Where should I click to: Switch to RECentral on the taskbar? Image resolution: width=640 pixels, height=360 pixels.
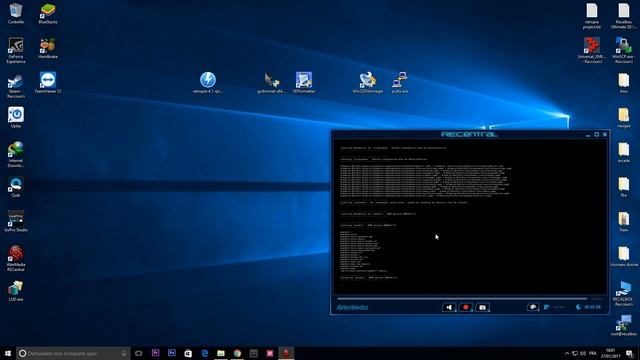point(286,353)
